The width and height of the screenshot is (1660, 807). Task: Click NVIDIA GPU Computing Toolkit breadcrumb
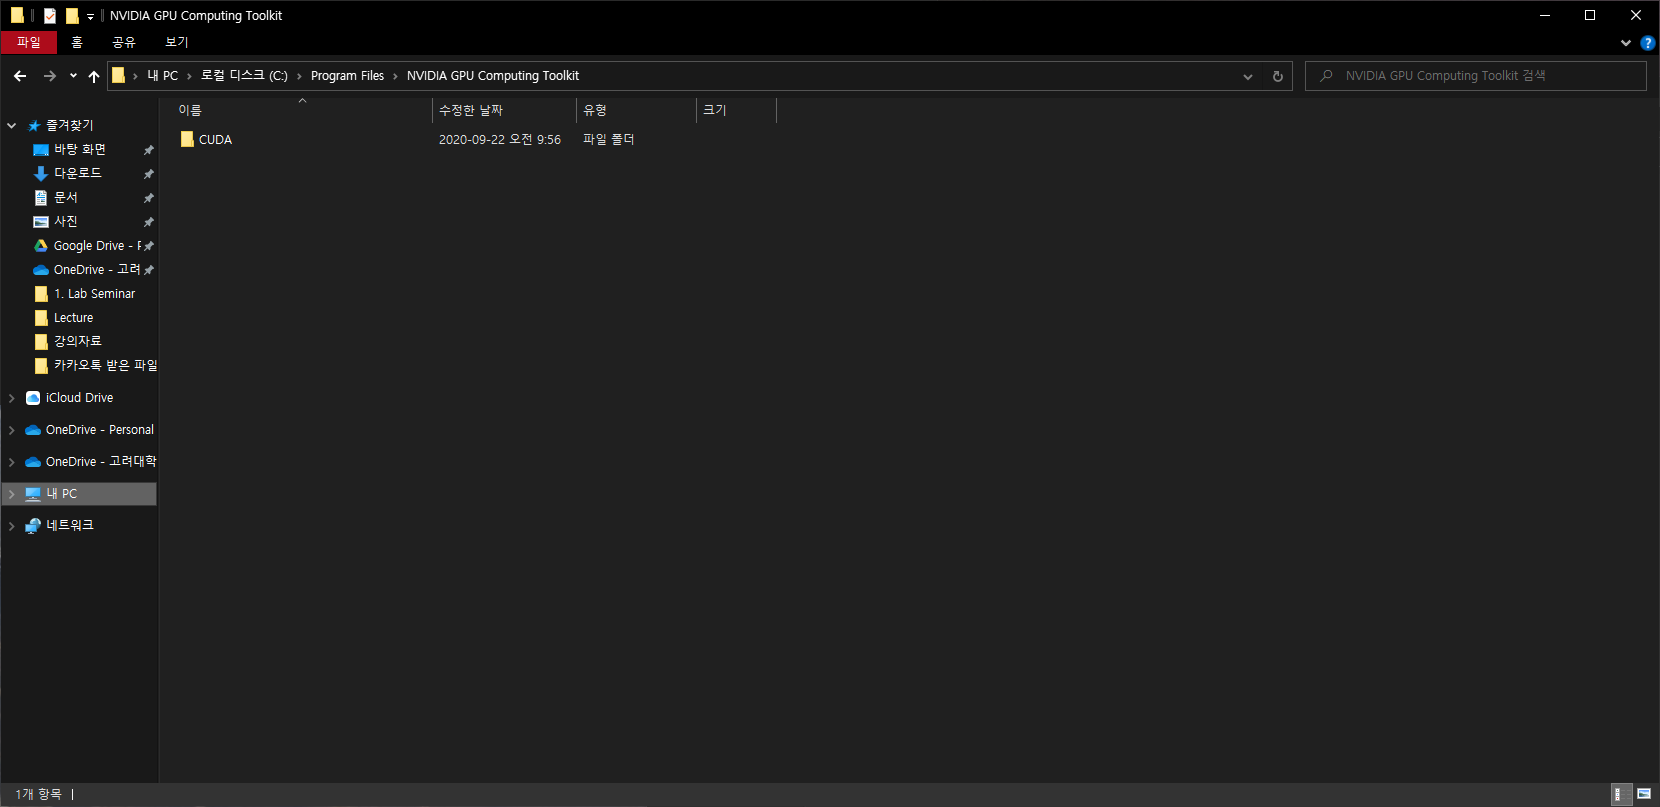pos(493,76)
